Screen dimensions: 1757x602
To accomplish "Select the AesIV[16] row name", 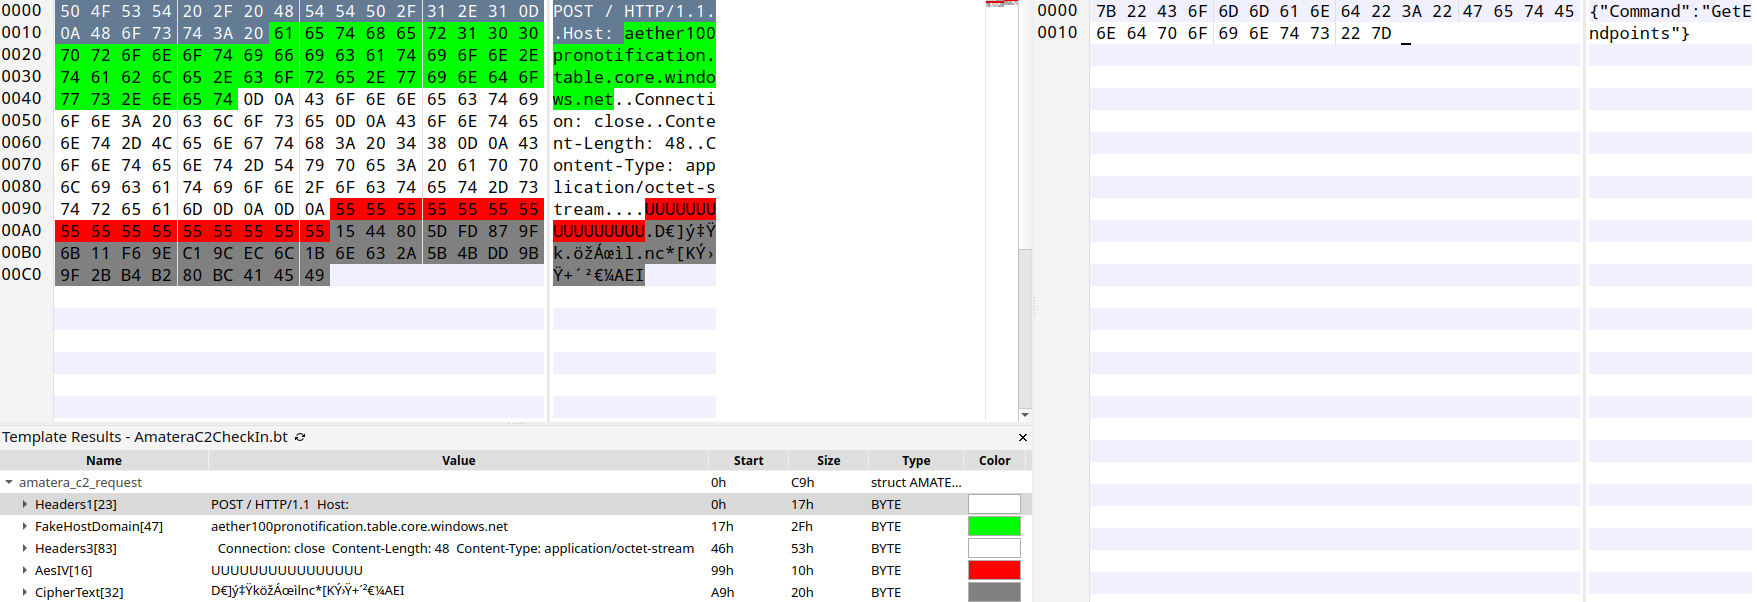I will tap(63, 570).
